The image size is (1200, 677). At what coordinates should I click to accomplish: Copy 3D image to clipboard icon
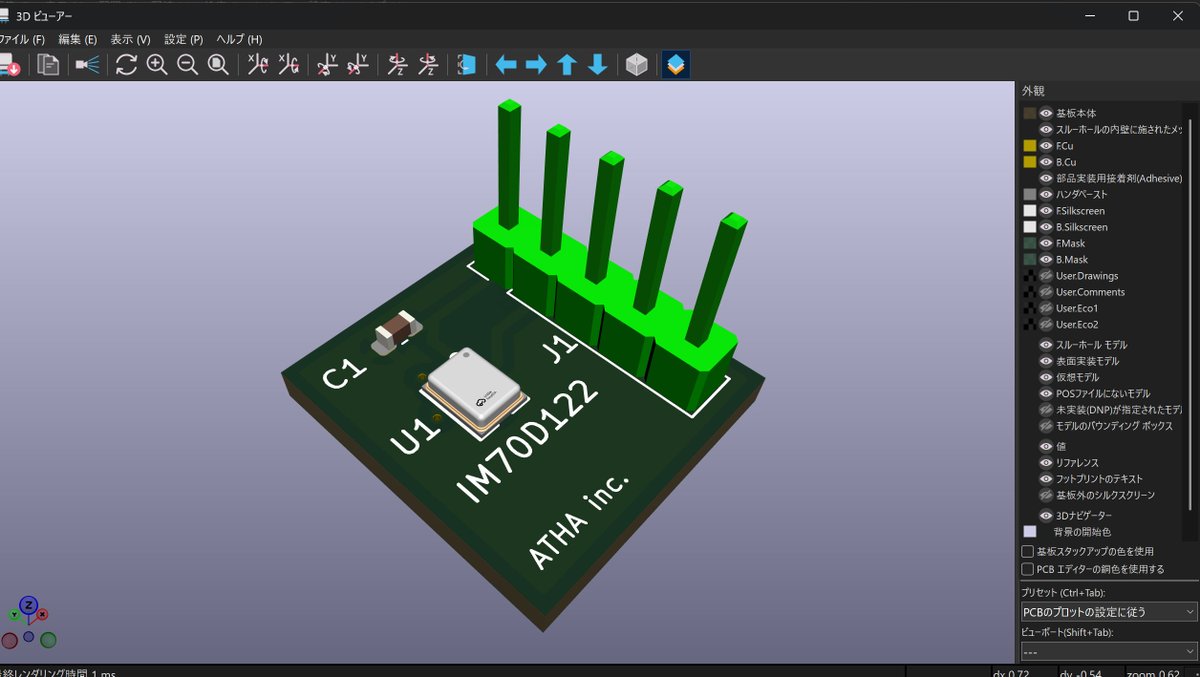click(x=48, y=65)
